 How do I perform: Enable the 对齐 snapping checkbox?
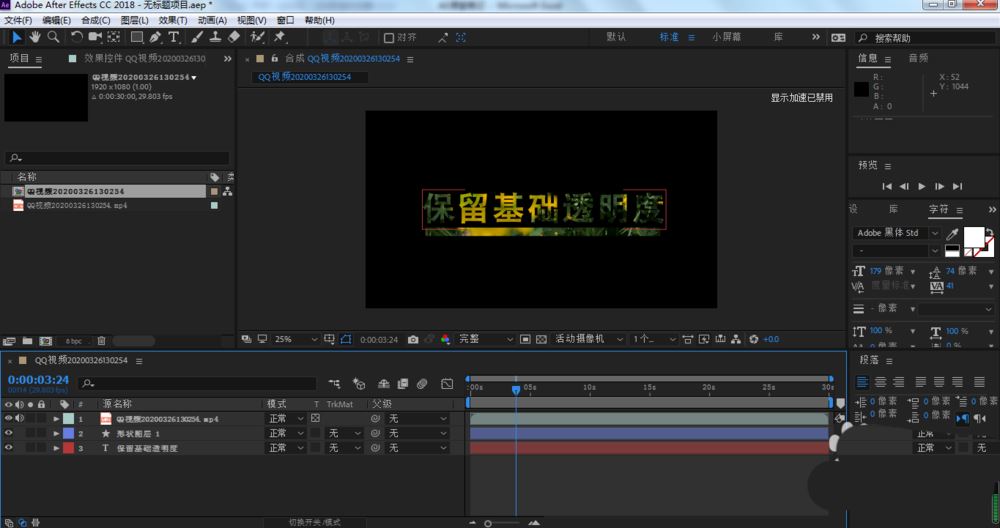pos(390,38)
